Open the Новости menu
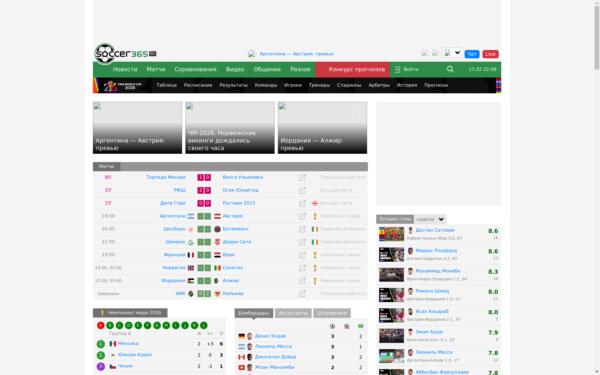This screenshot has width=600, height=375. coord(125,69)
